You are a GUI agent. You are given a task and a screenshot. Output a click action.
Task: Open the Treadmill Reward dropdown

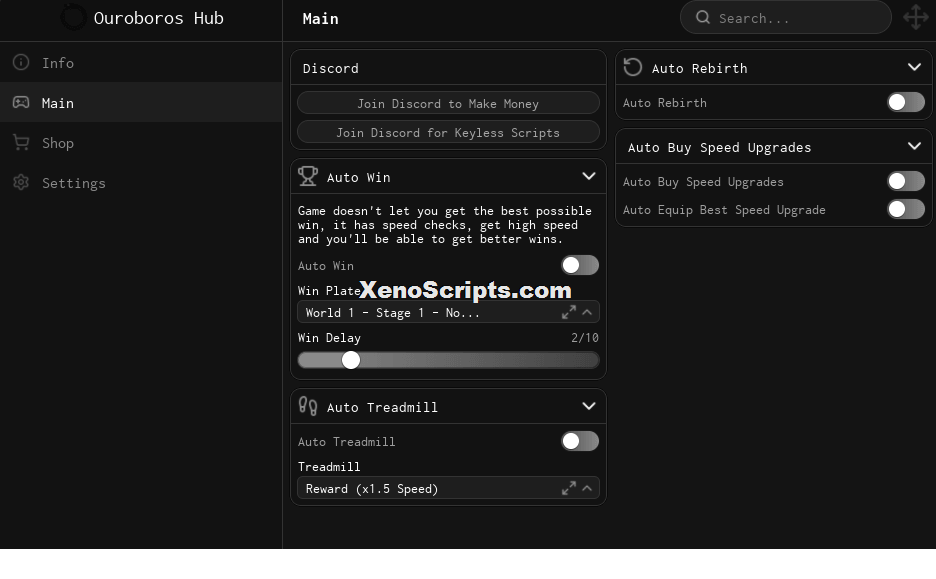click(448, 488)
